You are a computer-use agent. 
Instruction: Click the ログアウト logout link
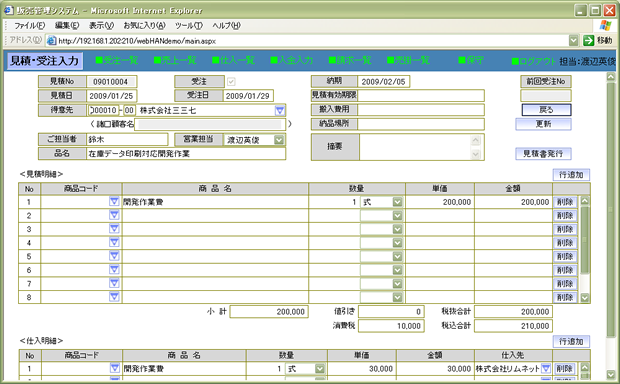(534, 61)
